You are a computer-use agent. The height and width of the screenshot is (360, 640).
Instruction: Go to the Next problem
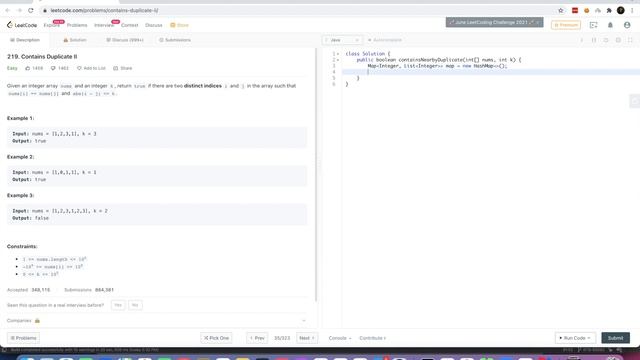(307, 338)
